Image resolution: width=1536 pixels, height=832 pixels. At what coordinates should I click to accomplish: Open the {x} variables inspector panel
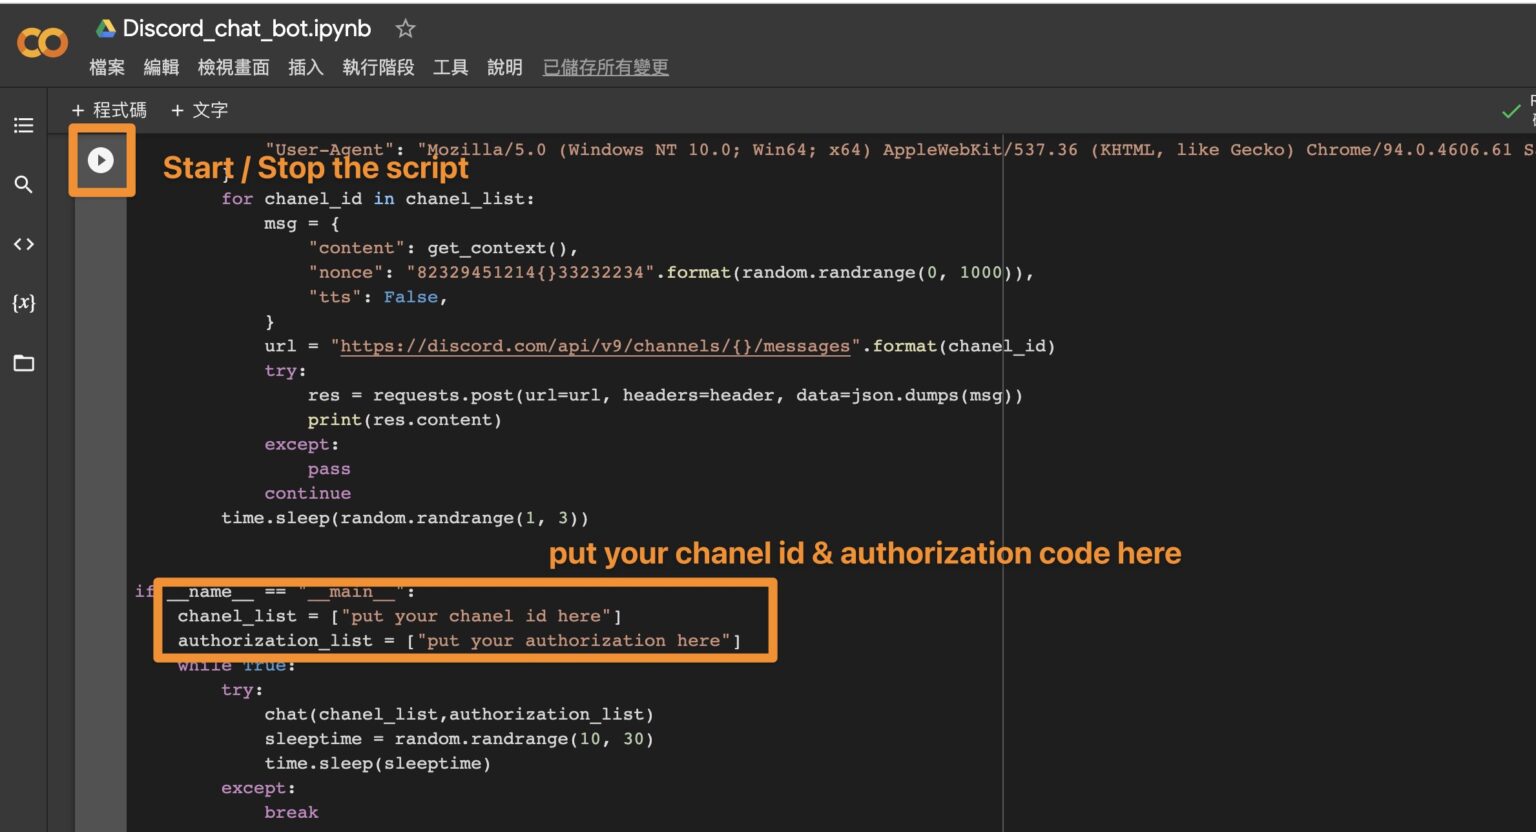point(23,303)
